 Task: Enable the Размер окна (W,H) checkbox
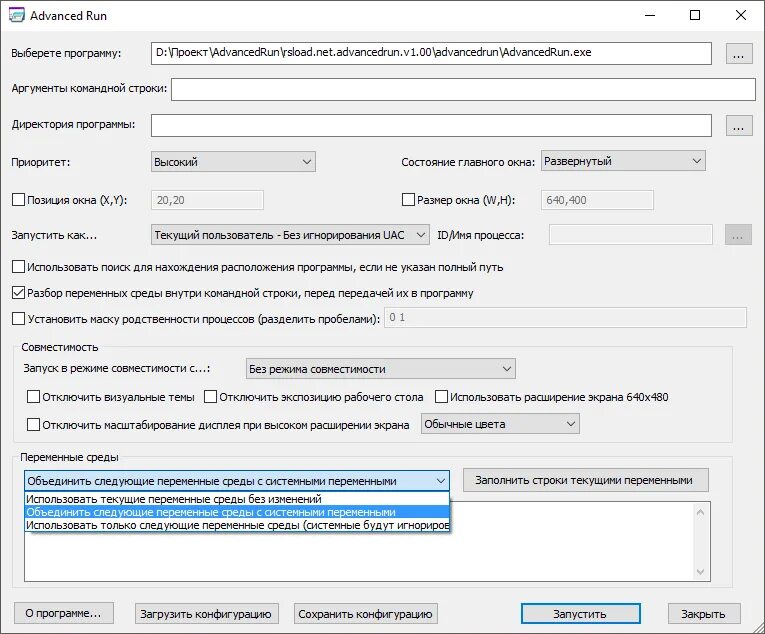(x=408, y=200)
